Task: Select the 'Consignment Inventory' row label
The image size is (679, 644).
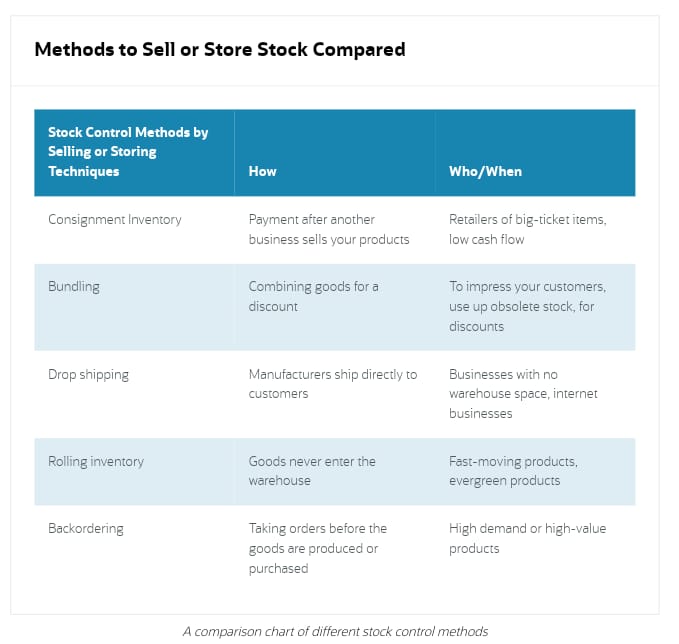Action: click(x=115, y=220)
